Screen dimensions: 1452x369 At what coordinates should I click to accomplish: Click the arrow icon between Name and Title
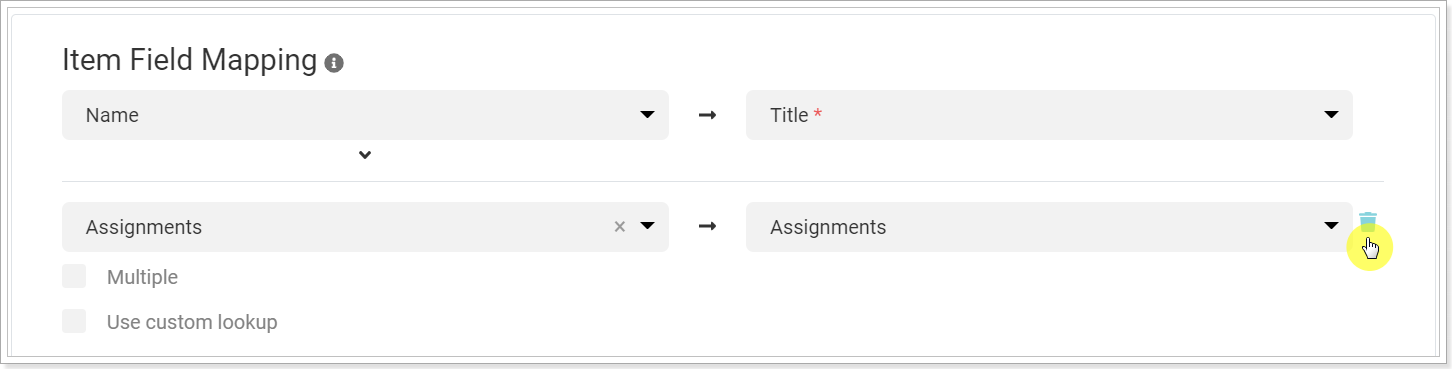click(707, 115)
